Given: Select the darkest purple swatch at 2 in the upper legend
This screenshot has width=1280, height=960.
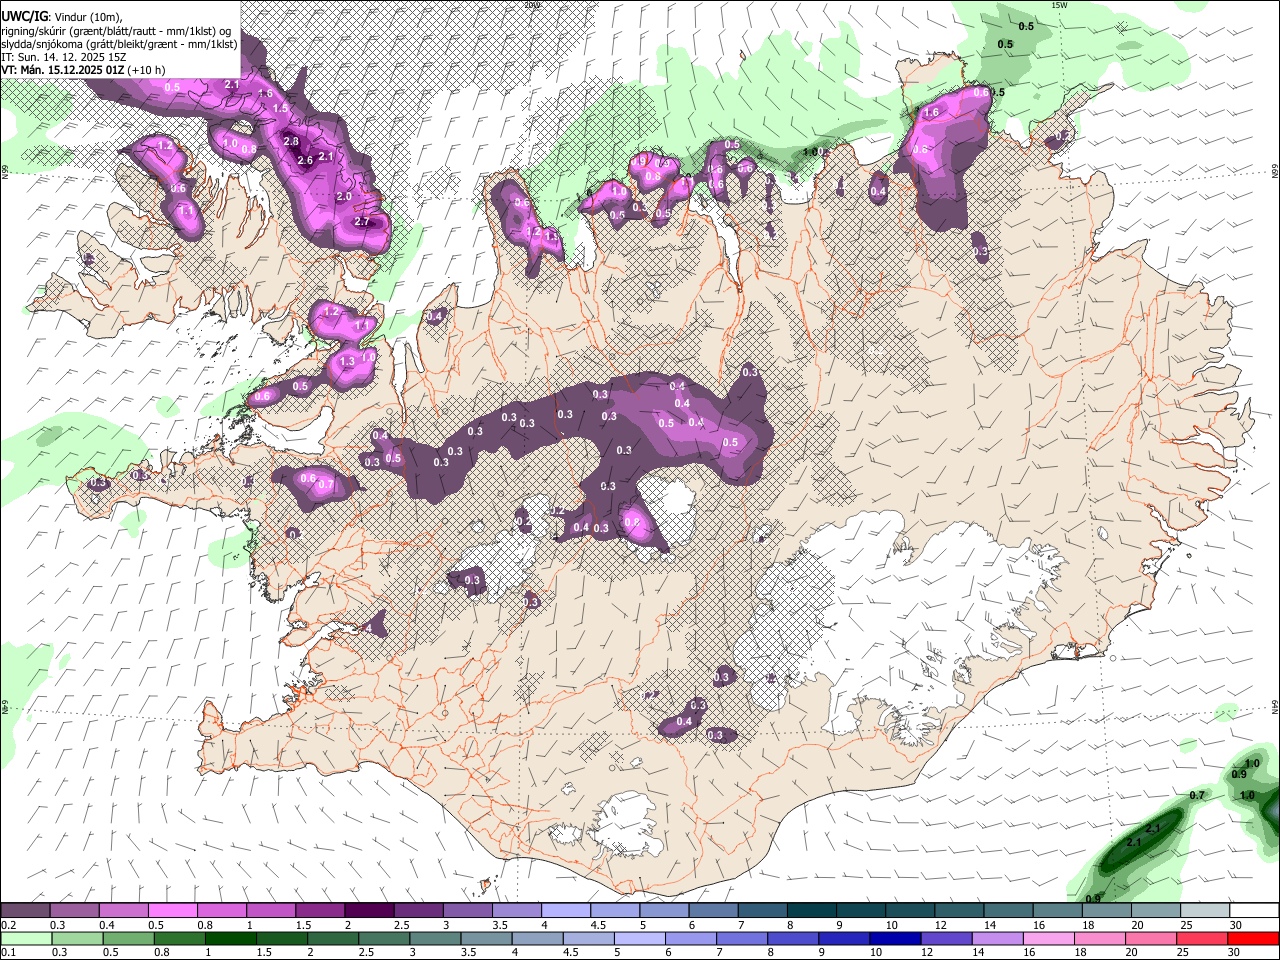Looking at the screenshot, I should click(369, 910).
